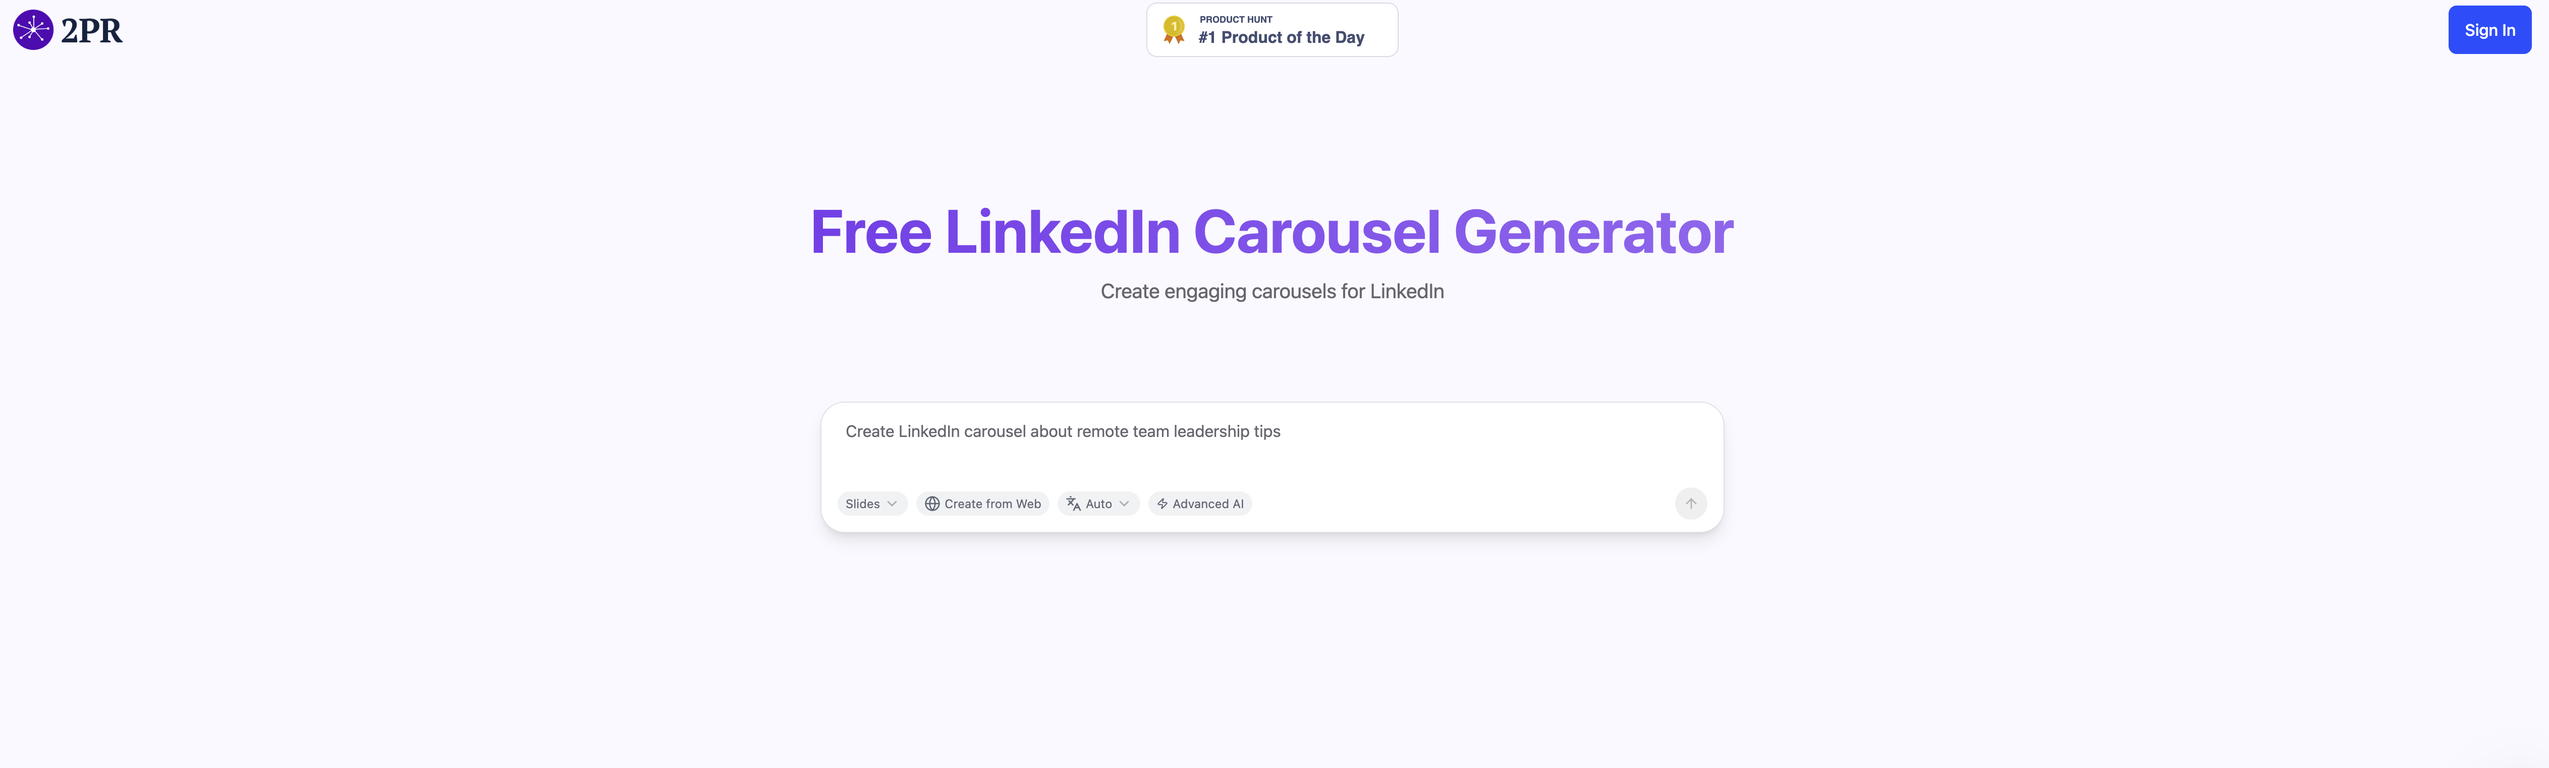Viewport: 2549px width, 768px height.
Task: Submit the prompt with the up-arrow button
Action: (x=1690, y=504)
